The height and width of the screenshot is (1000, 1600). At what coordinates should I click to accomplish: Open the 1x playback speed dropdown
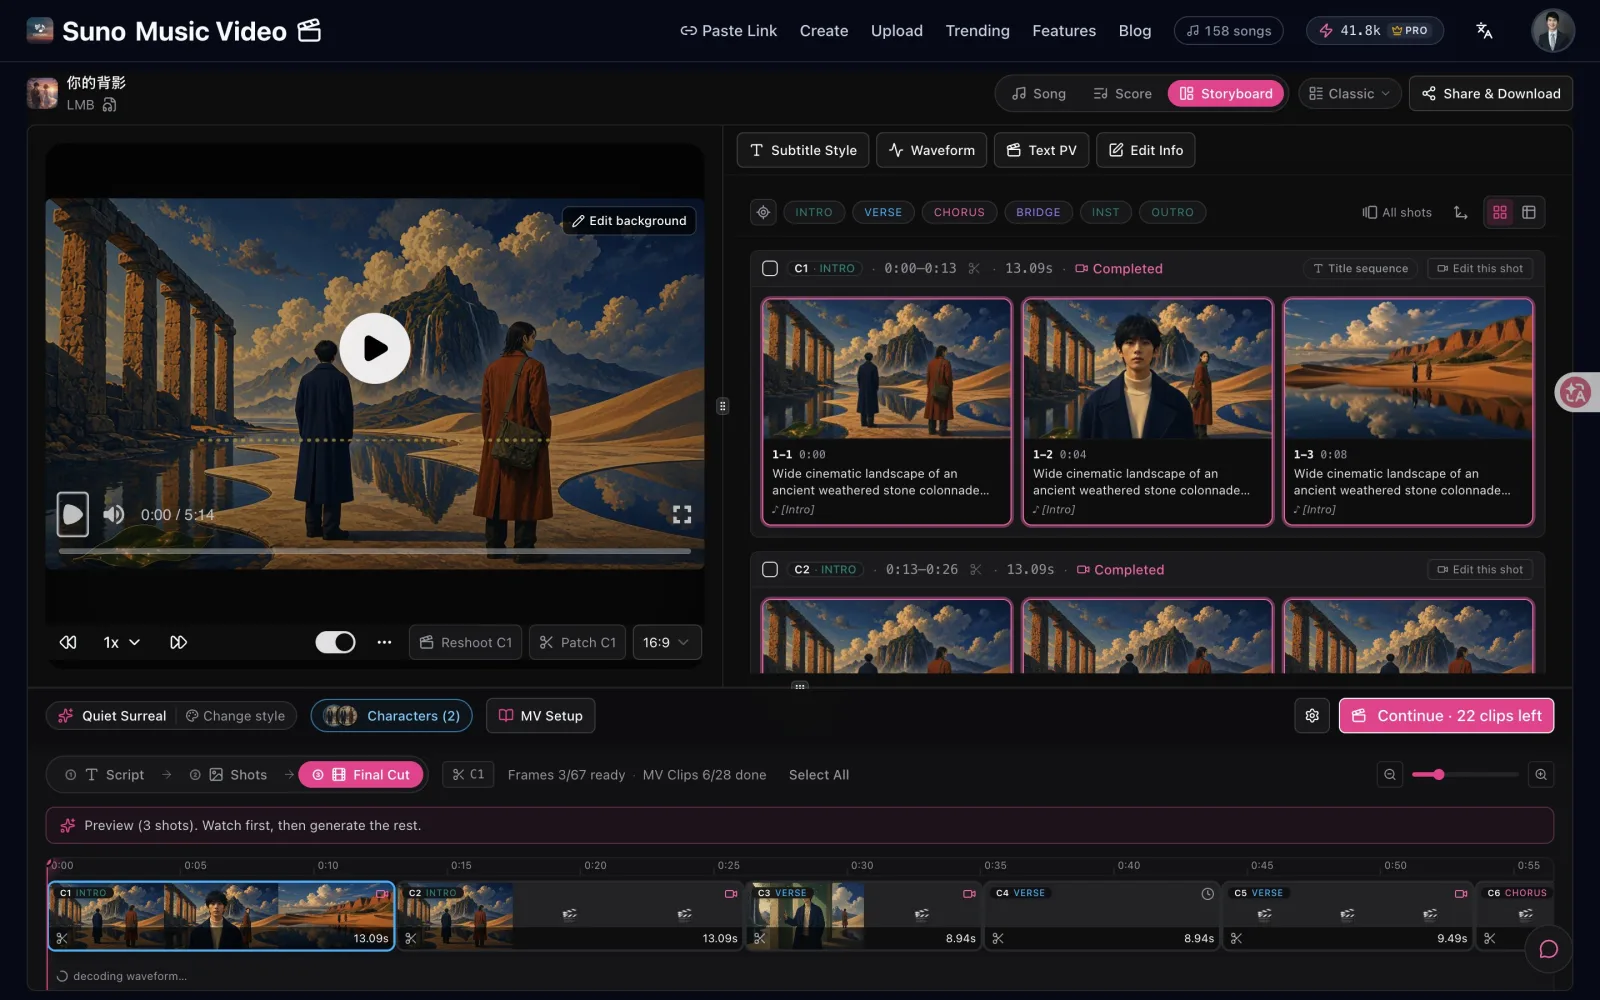click(x=121, y=642)
